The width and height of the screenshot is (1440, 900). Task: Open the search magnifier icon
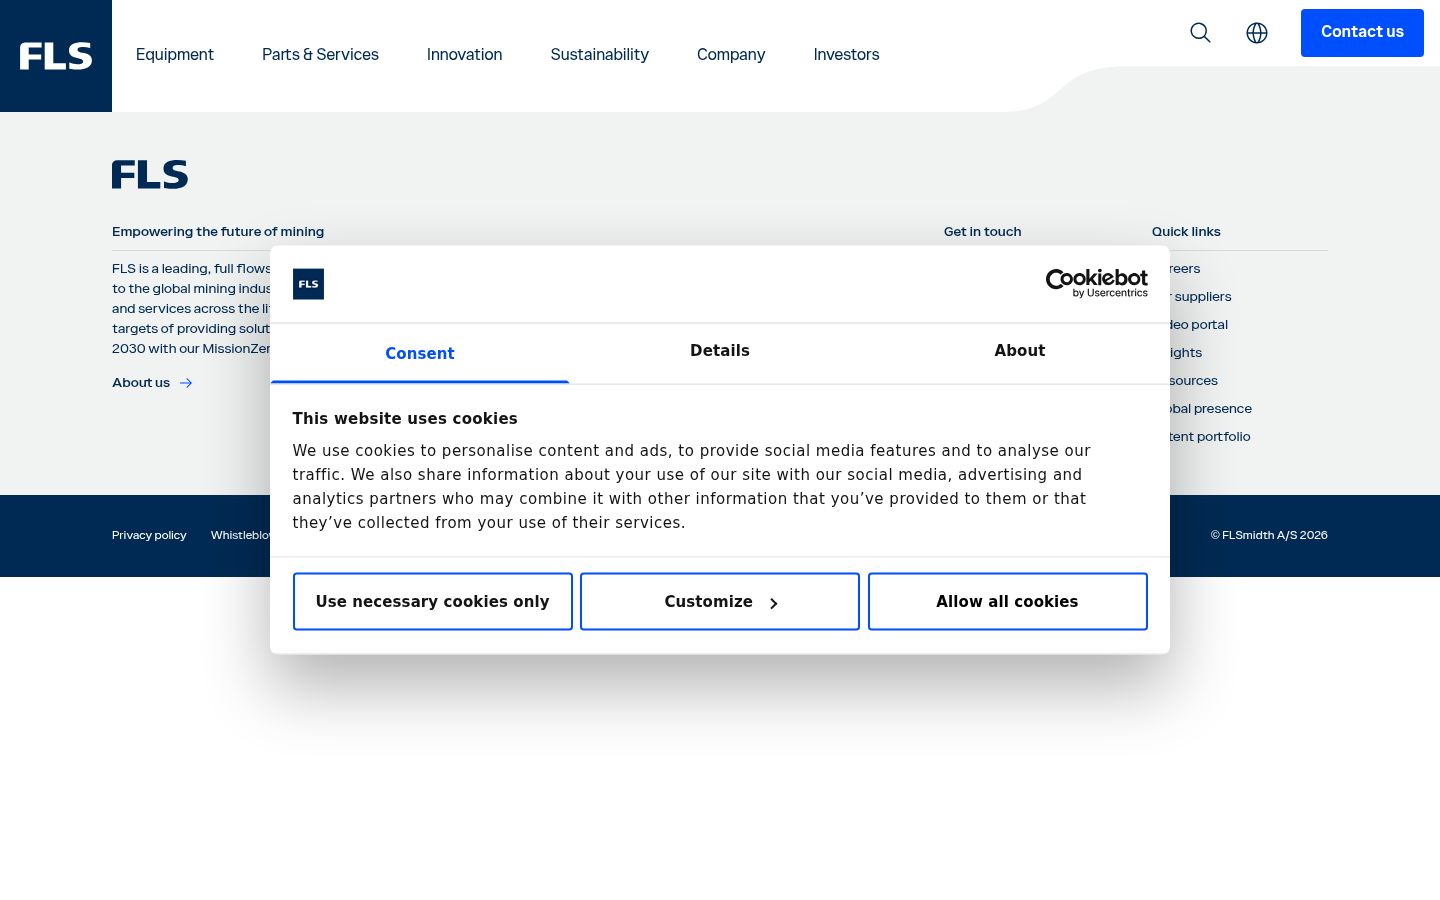(1200, 33)
